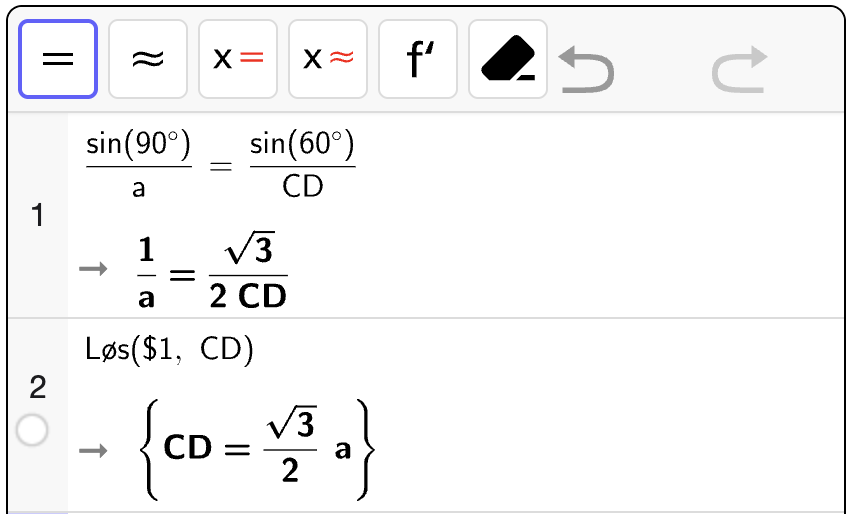Click the arrow before row 2 output
The width and height of the screenshot is (854, 514).
pyautogui.click(x=93, y=450)
